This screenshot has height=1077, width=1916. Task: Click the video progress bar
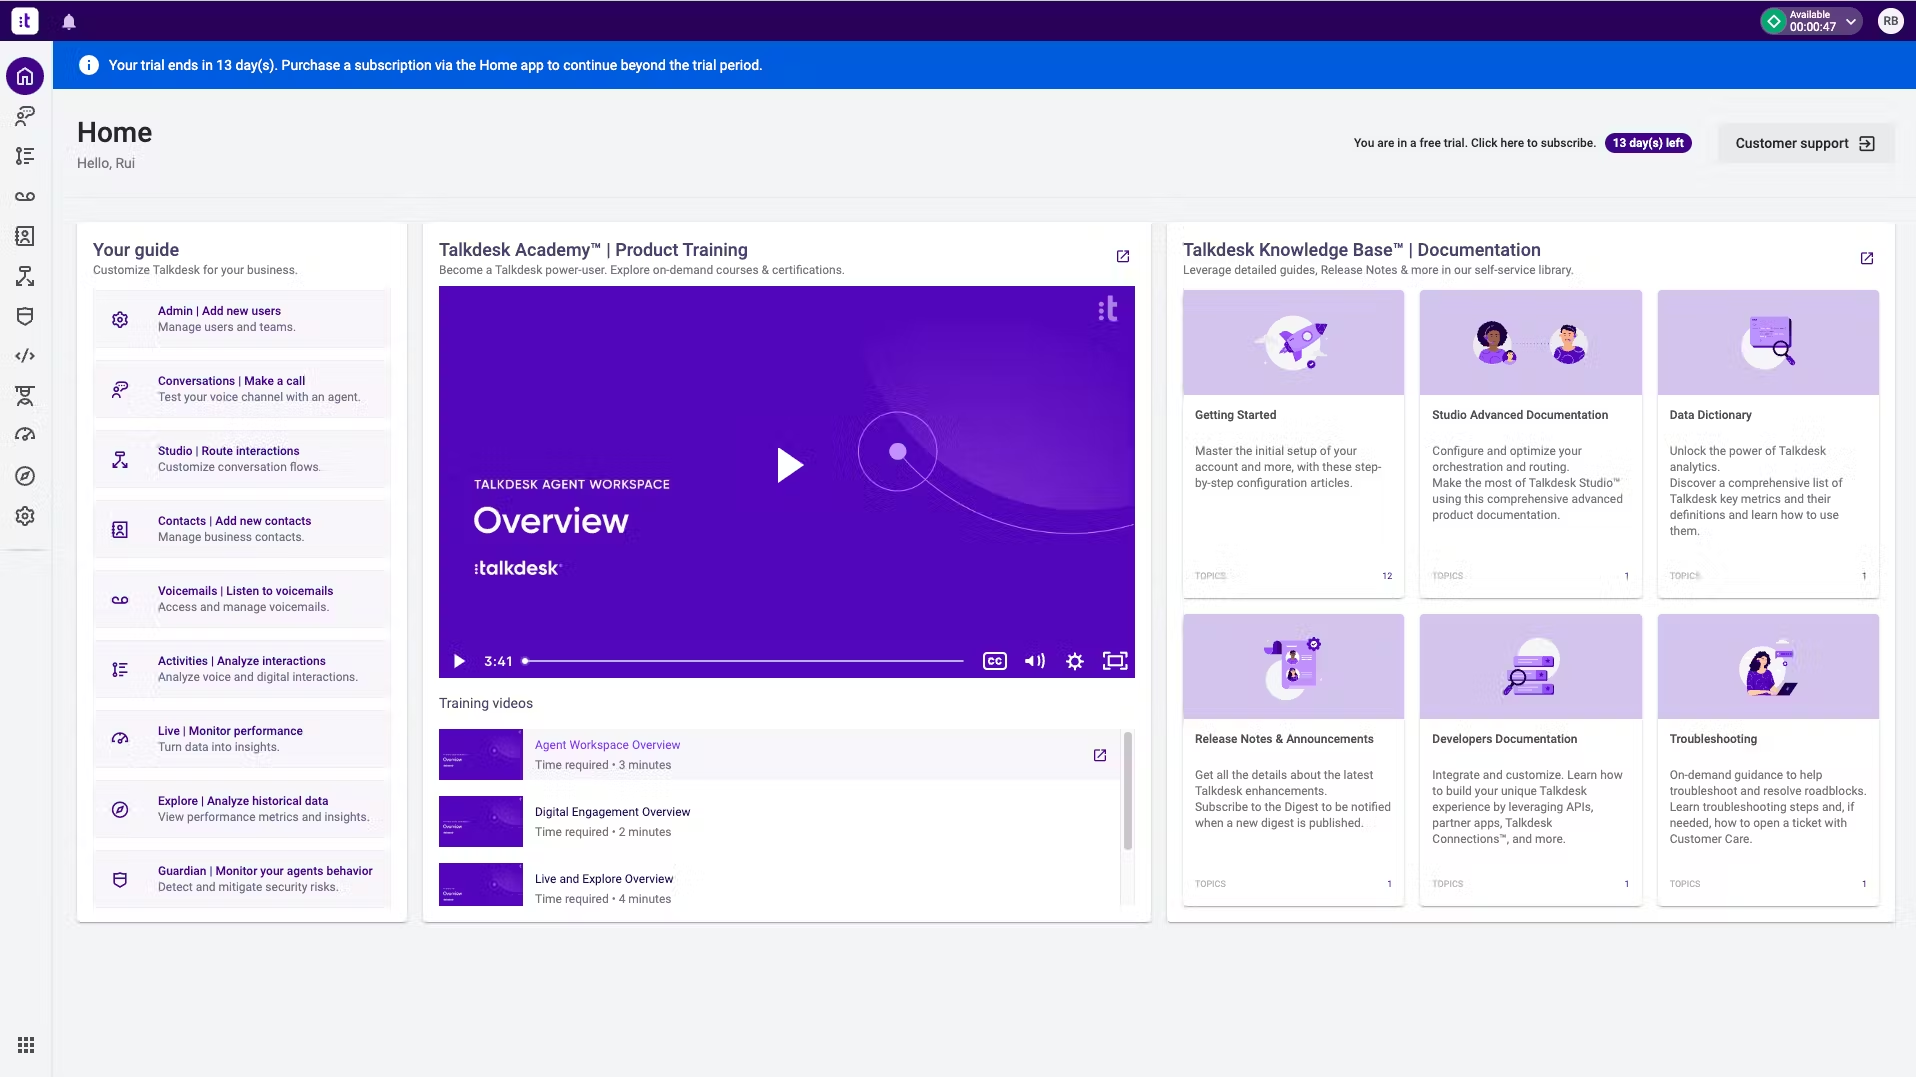743,661
